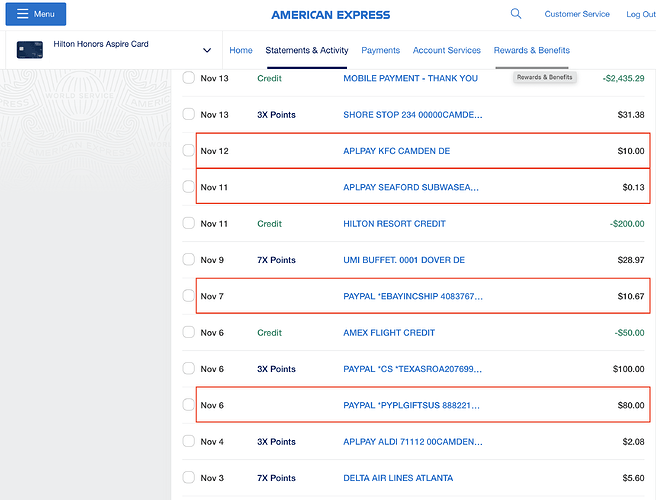Check the PayPal Texas Roadhouse row
The height and width of the screenshot is (500, 656).
[x=189, y=369]
